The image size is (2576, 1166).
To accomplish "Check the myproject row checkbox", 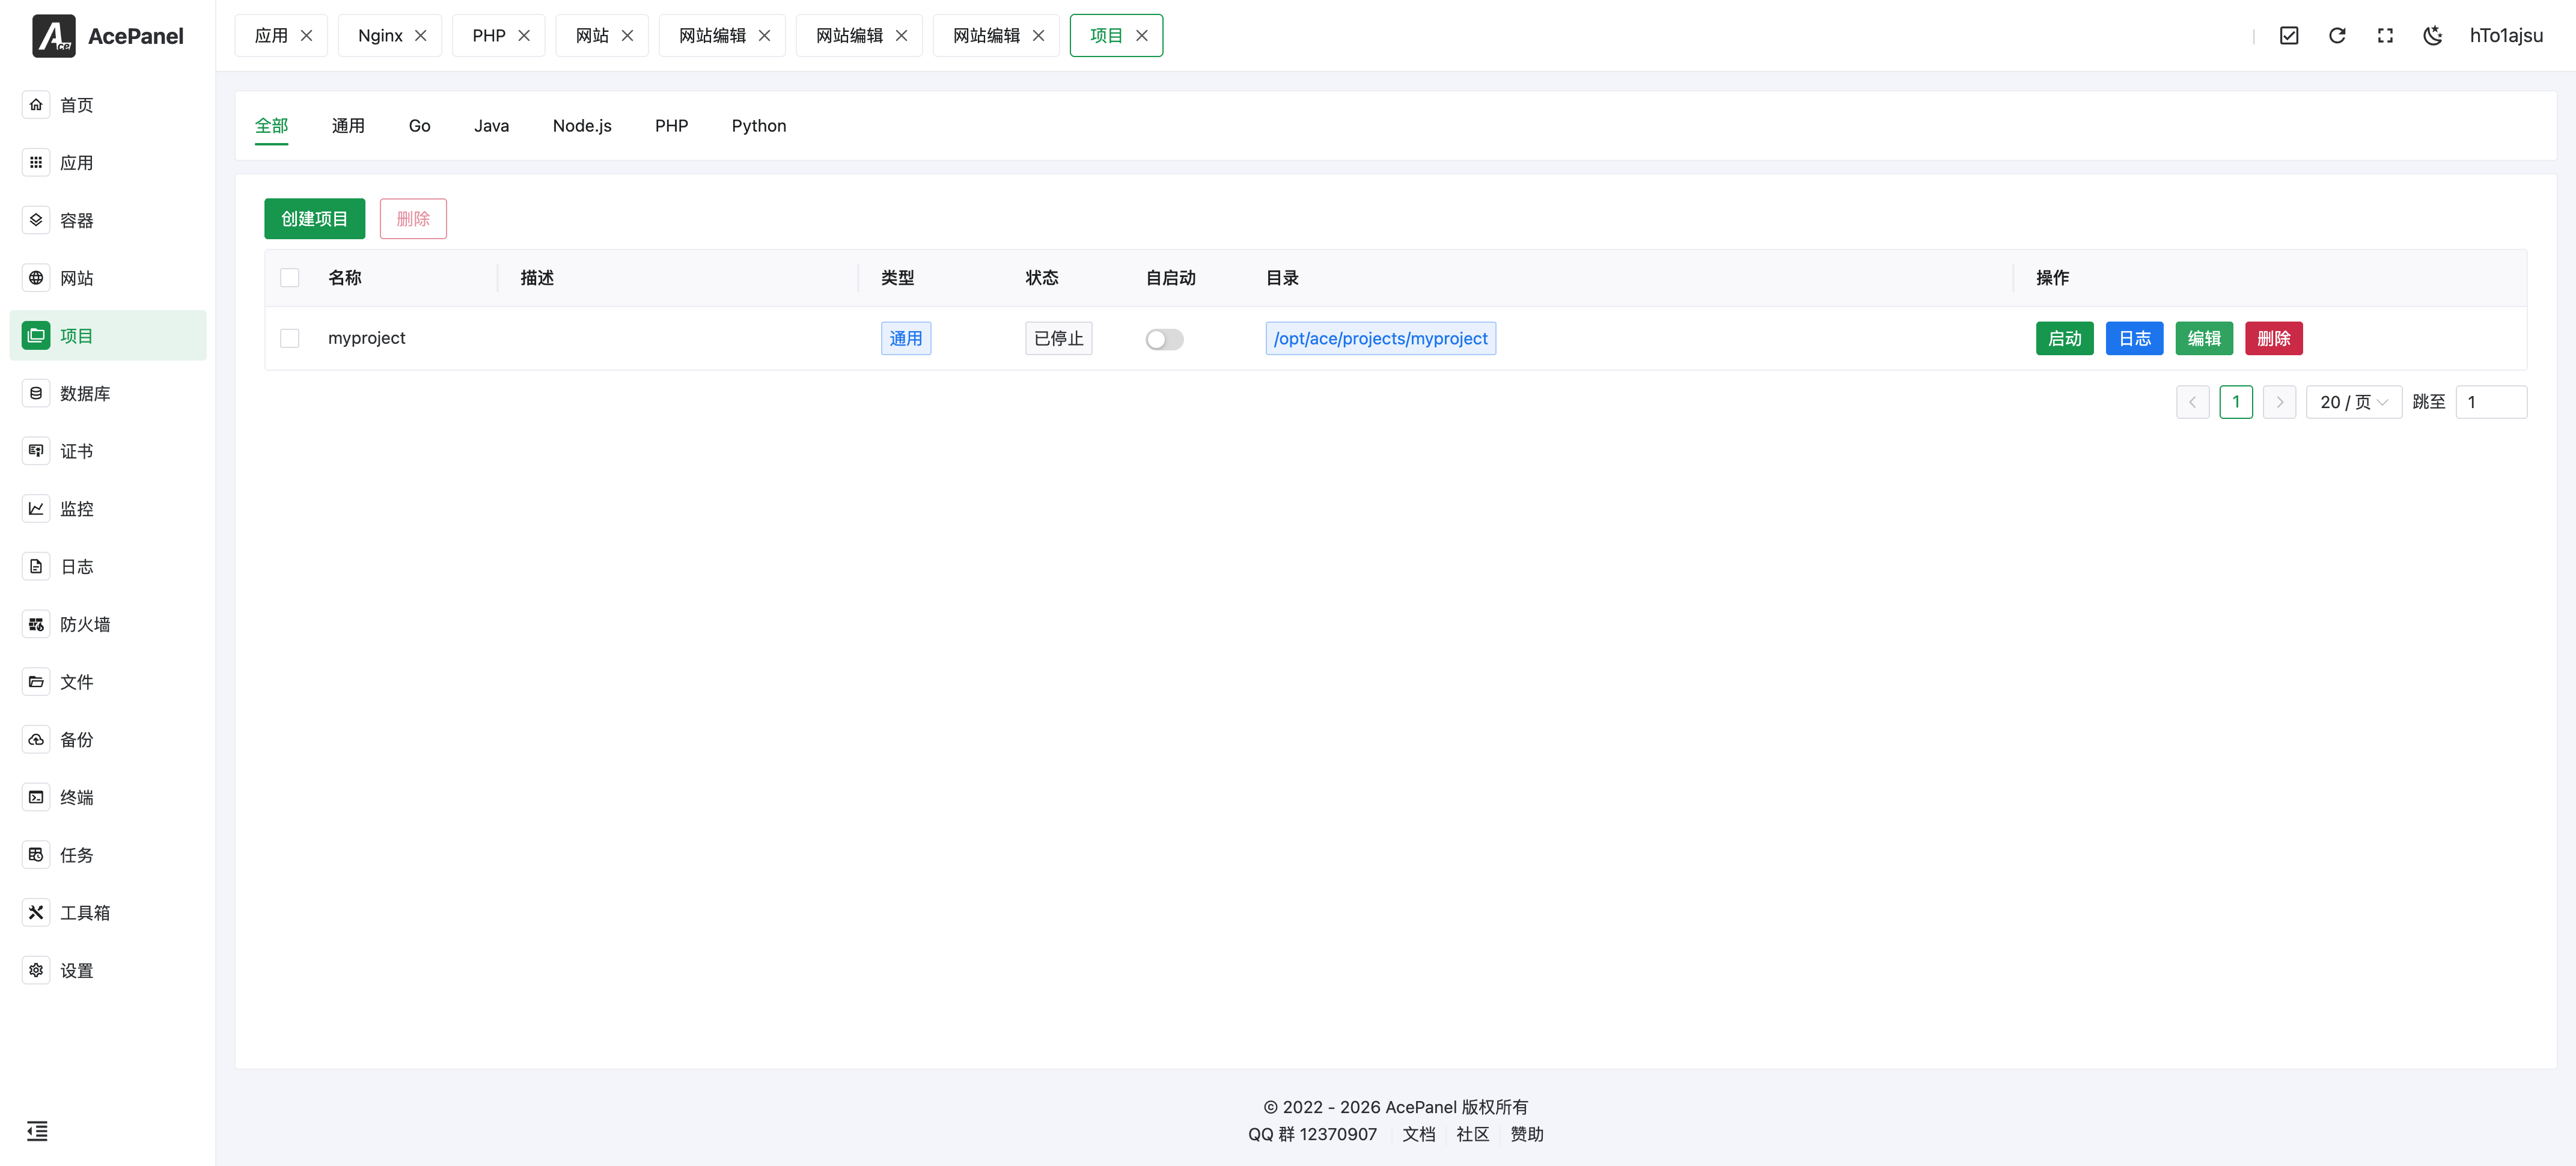I will point(290,338).
